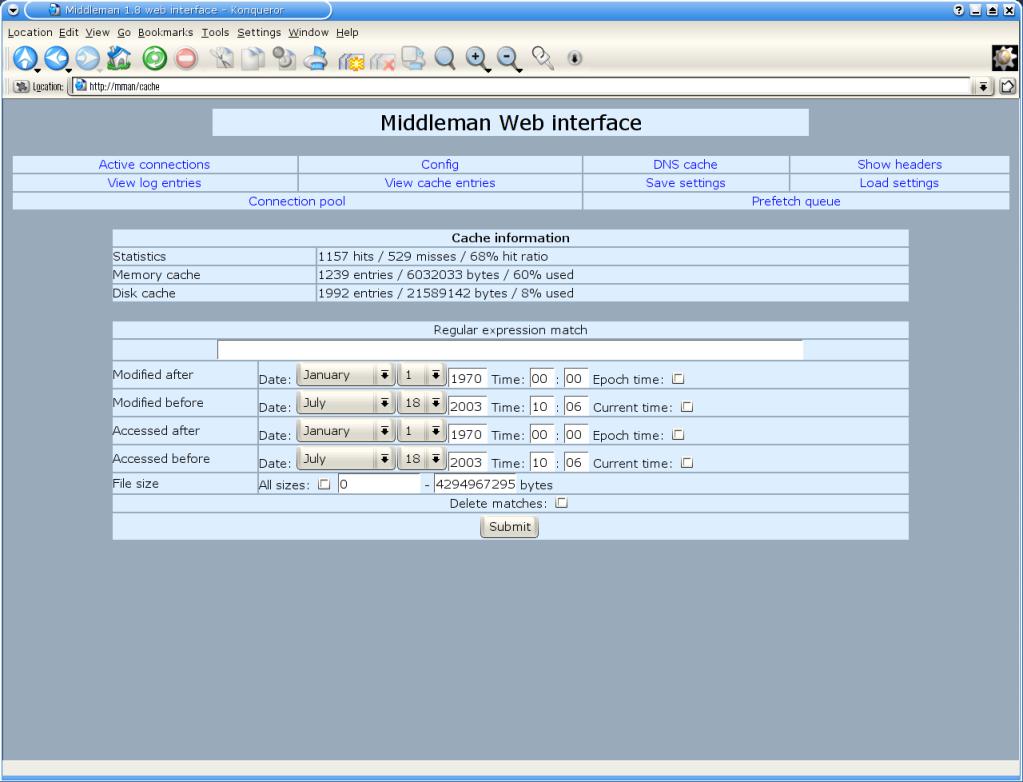1023x782 pixels.
Task: Check Current time for Accessed before
Action: click(x=687, y=462)
